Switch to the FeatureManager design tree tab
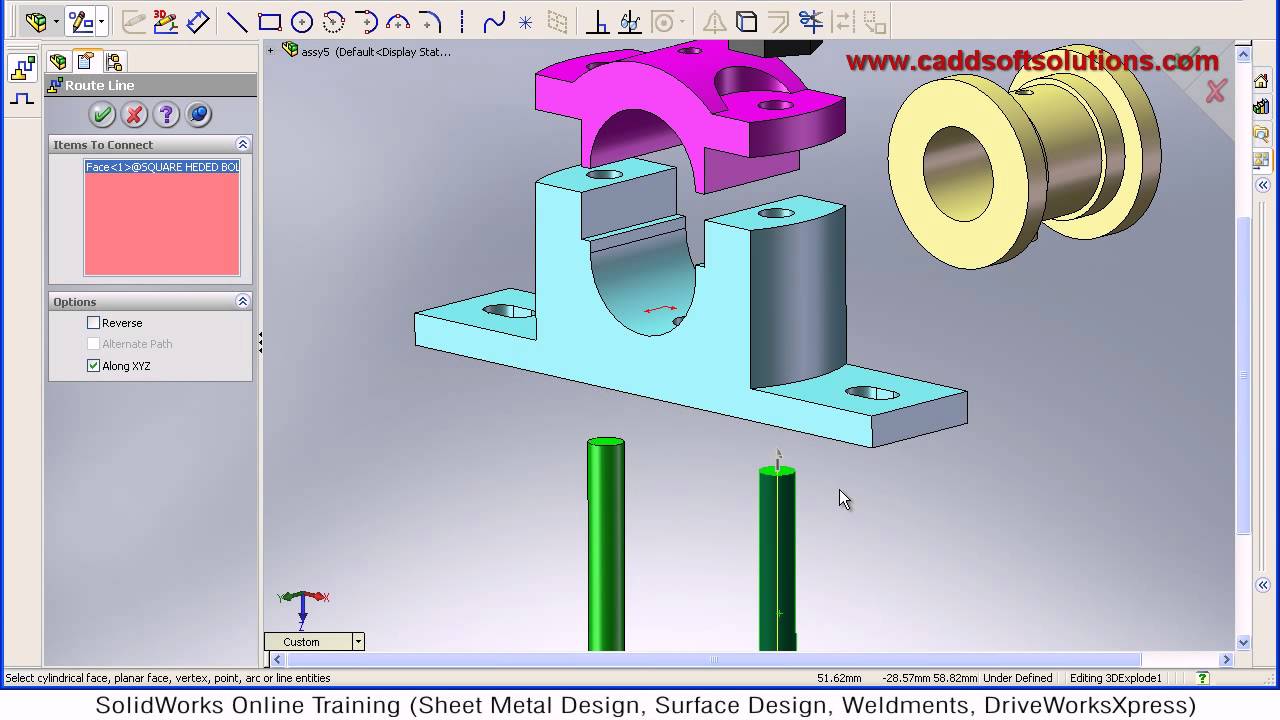Screen dimensions: 1280x720 point(58,62)
